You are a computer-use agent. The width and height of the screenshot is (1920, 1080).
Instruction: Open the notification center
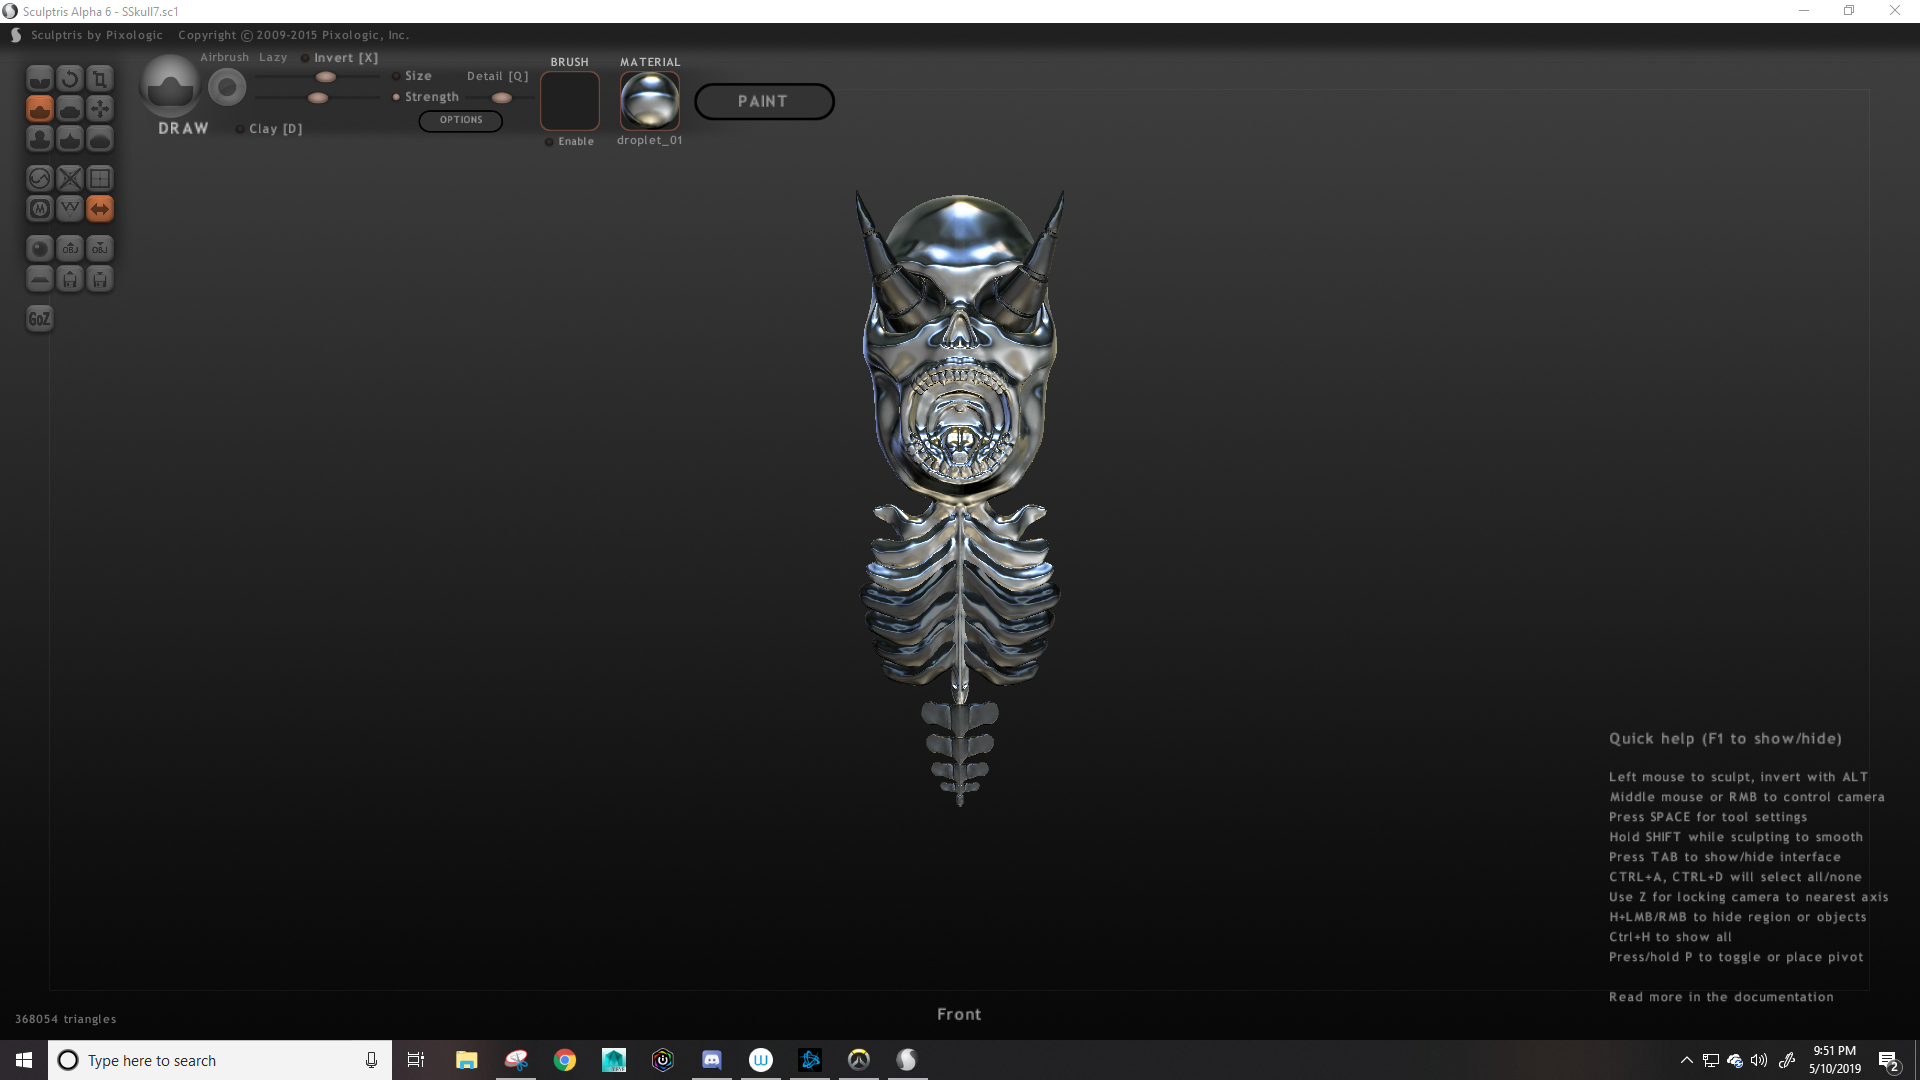1889,1060
